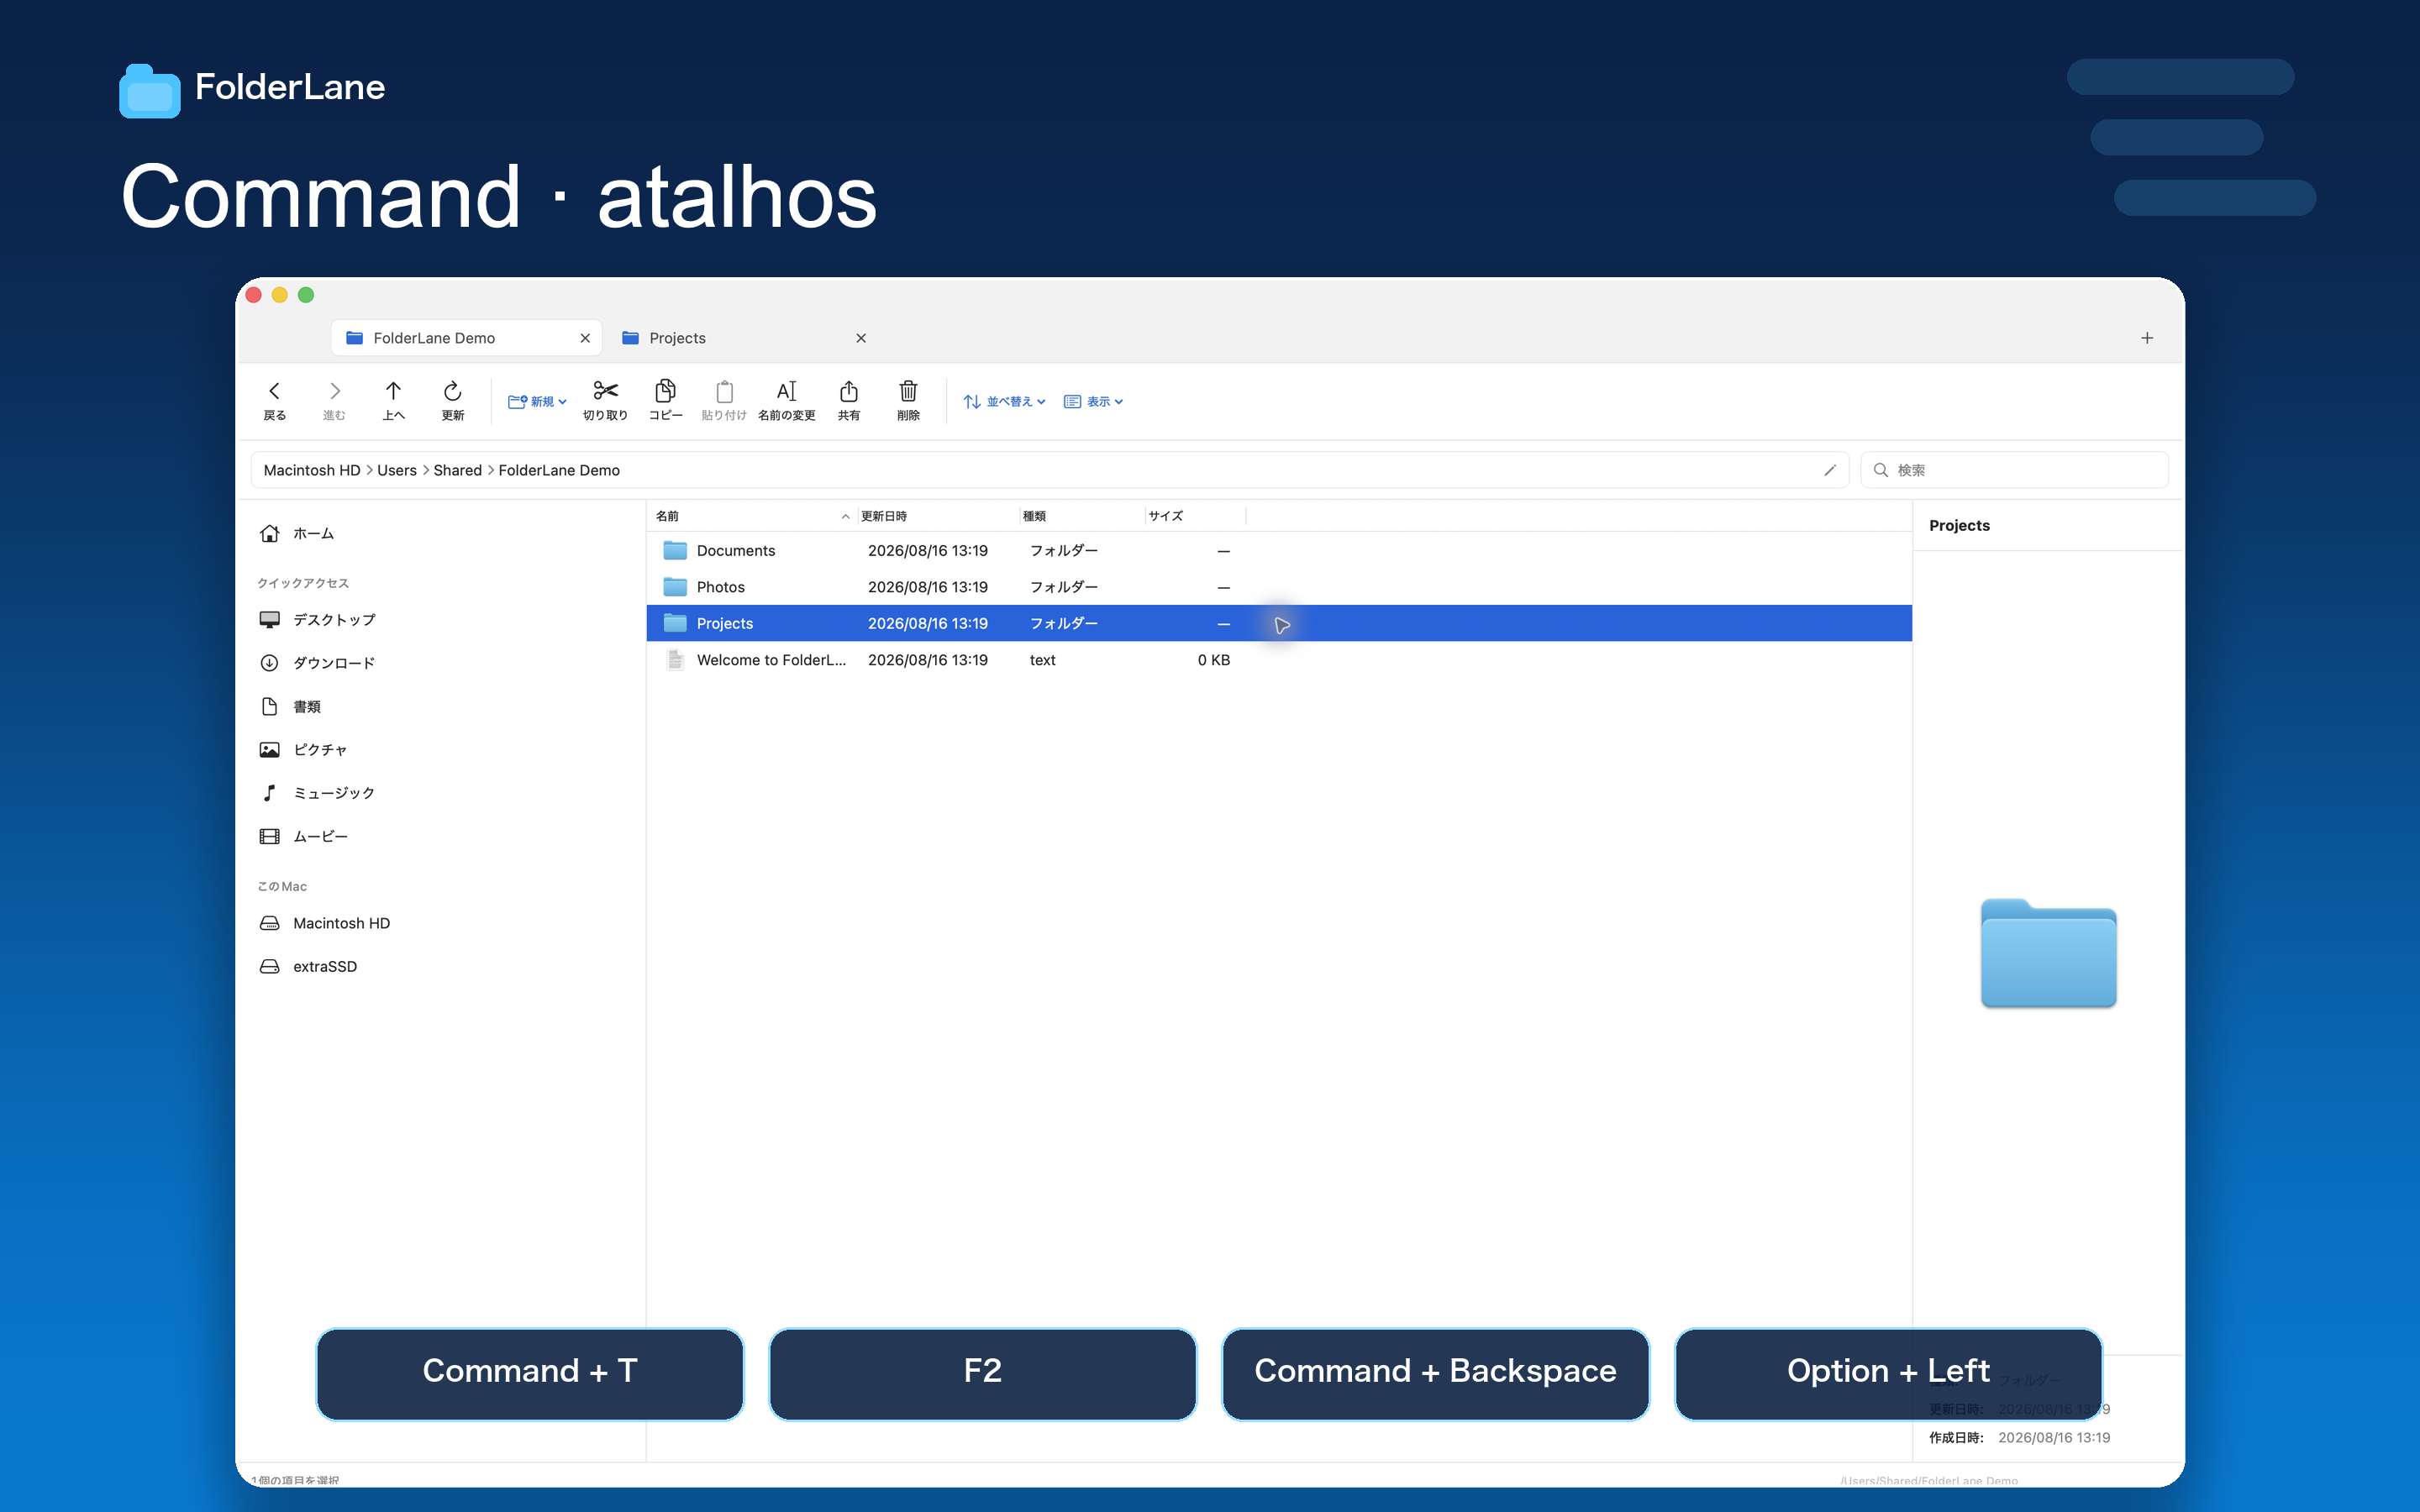The image size is (2420, 1512).
Task: Select the Photos folder row
Action: [x=1279, y=587]
